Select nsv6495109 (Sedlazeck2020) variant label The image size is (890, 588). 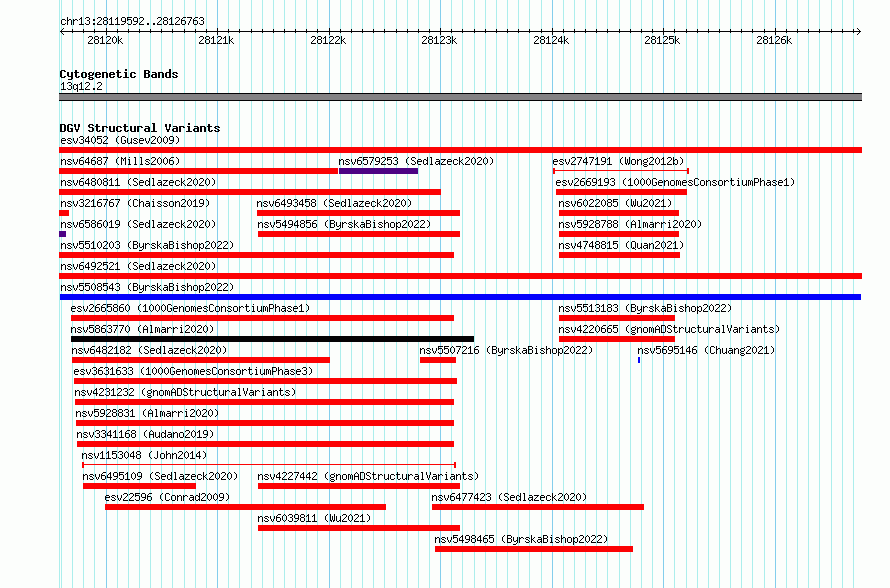[160, 476]
